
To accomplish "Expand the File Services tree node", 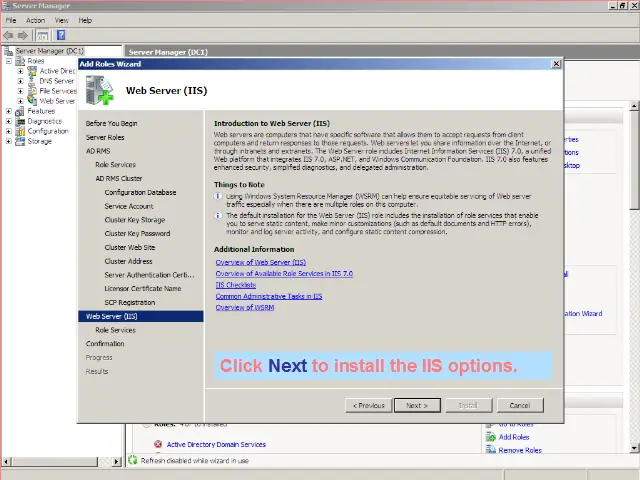I will point(20,91).
